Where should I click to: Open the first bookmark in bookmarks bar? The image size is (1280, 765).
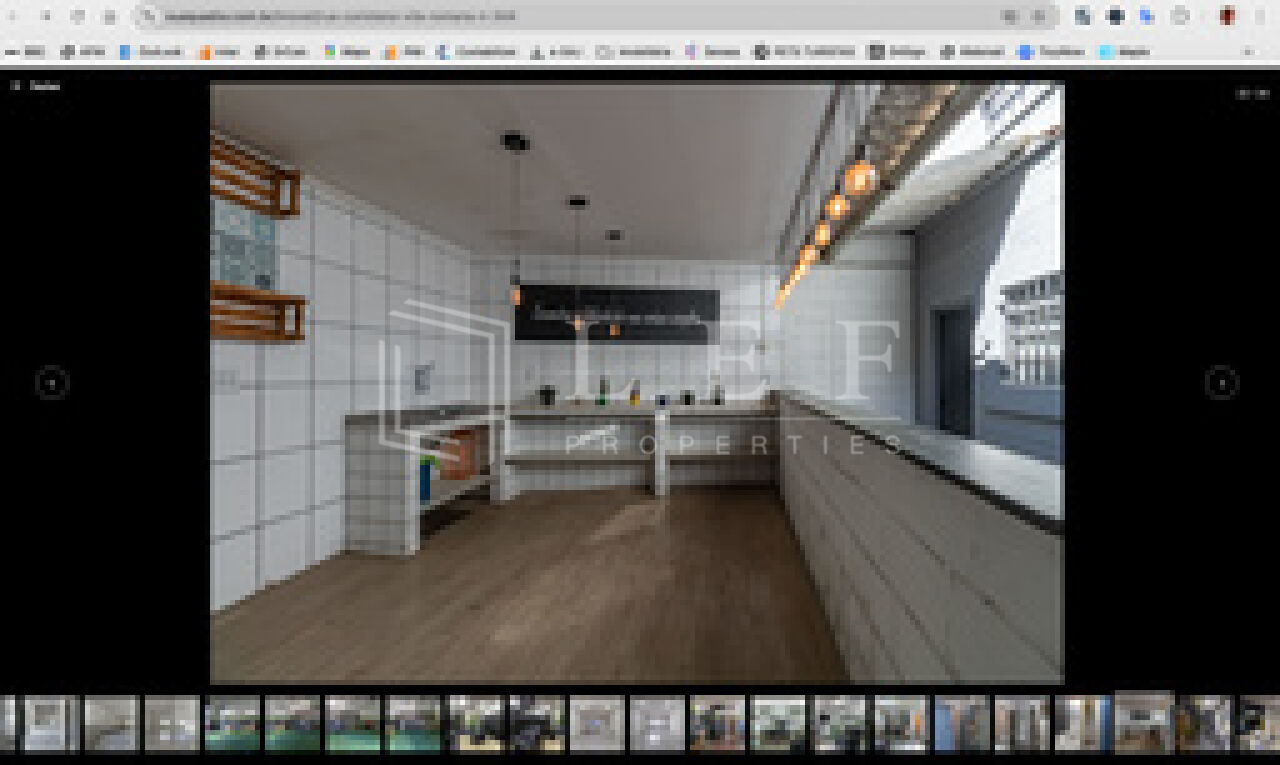coord(26,52)
